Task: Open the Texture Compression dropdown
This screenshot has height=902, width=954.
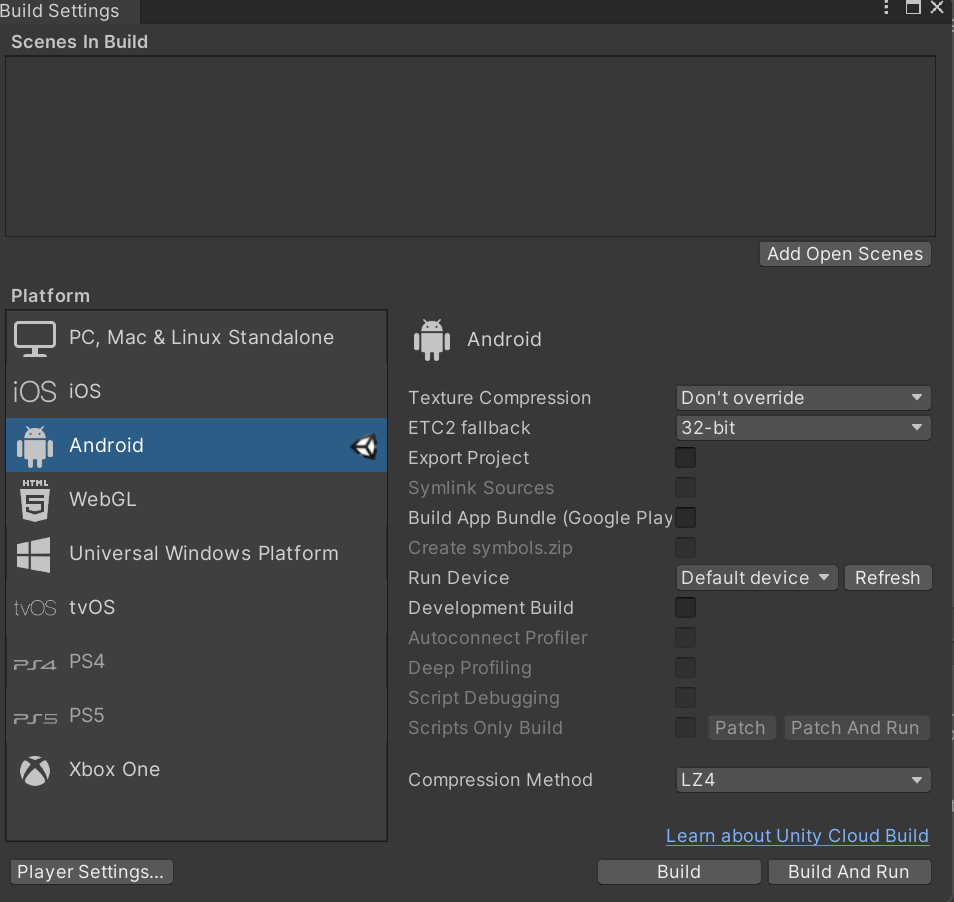Action: coord(803,398)
